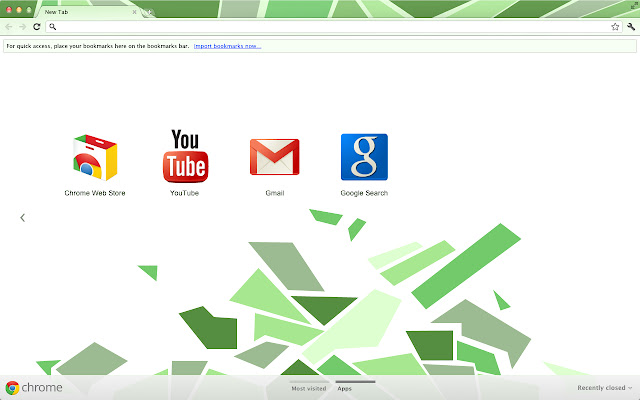Bookmark this page with the star icon
This screenshot has height=400, width=640.
coord(615,27)
